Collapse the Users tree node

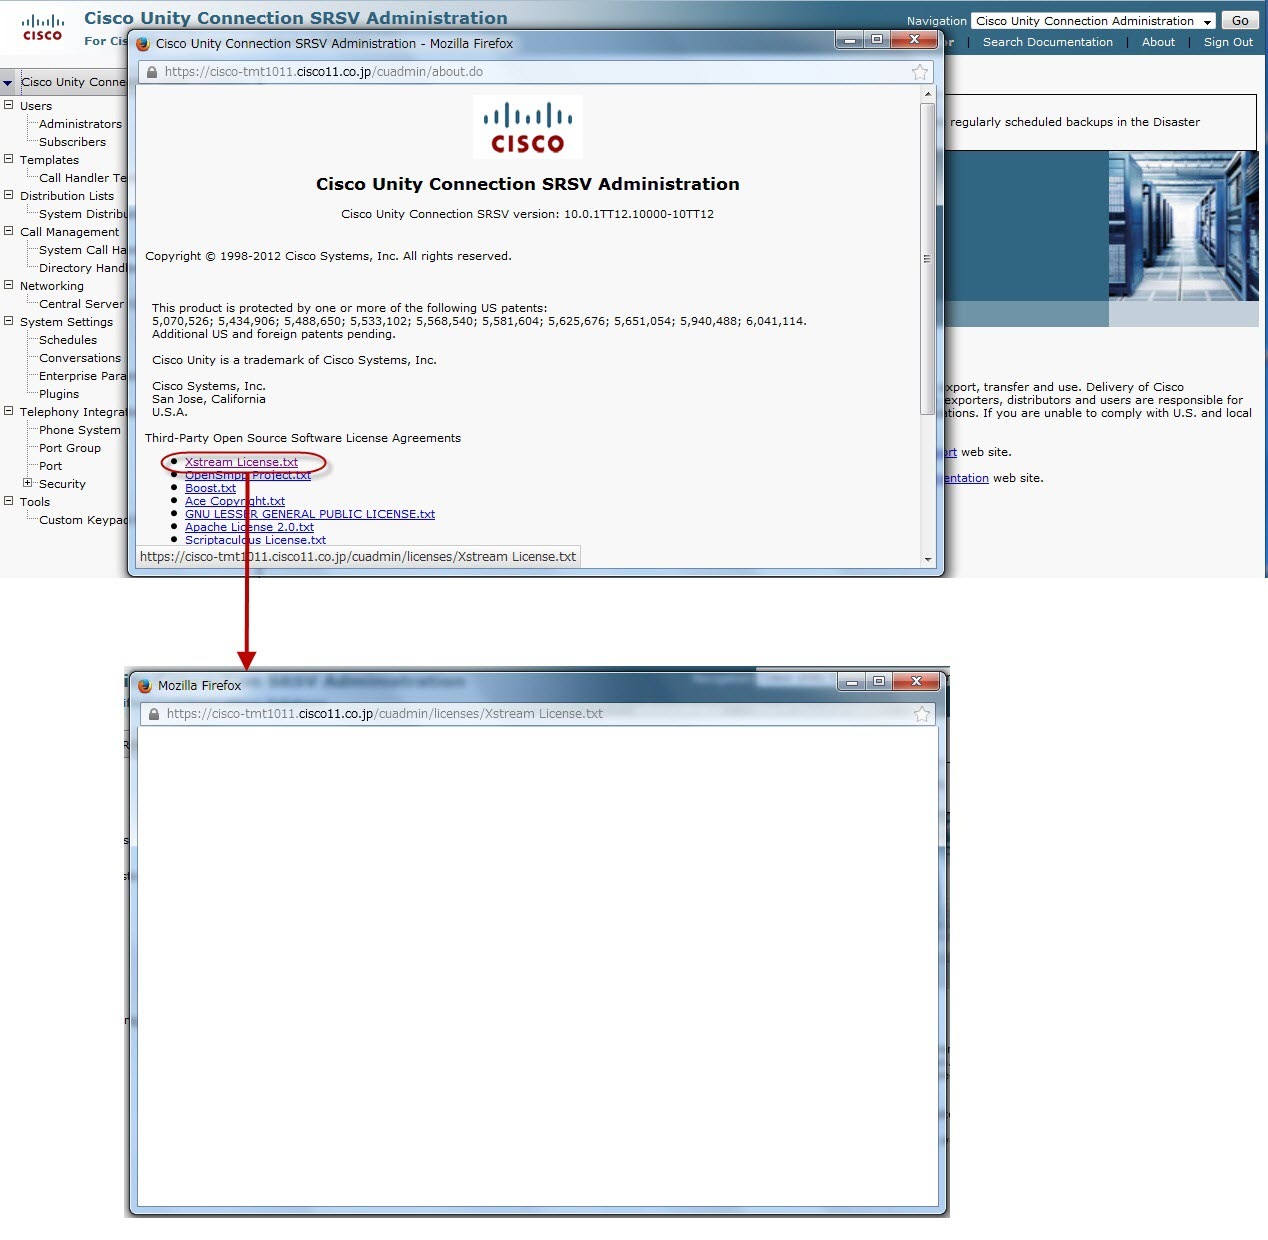[8, 105]
